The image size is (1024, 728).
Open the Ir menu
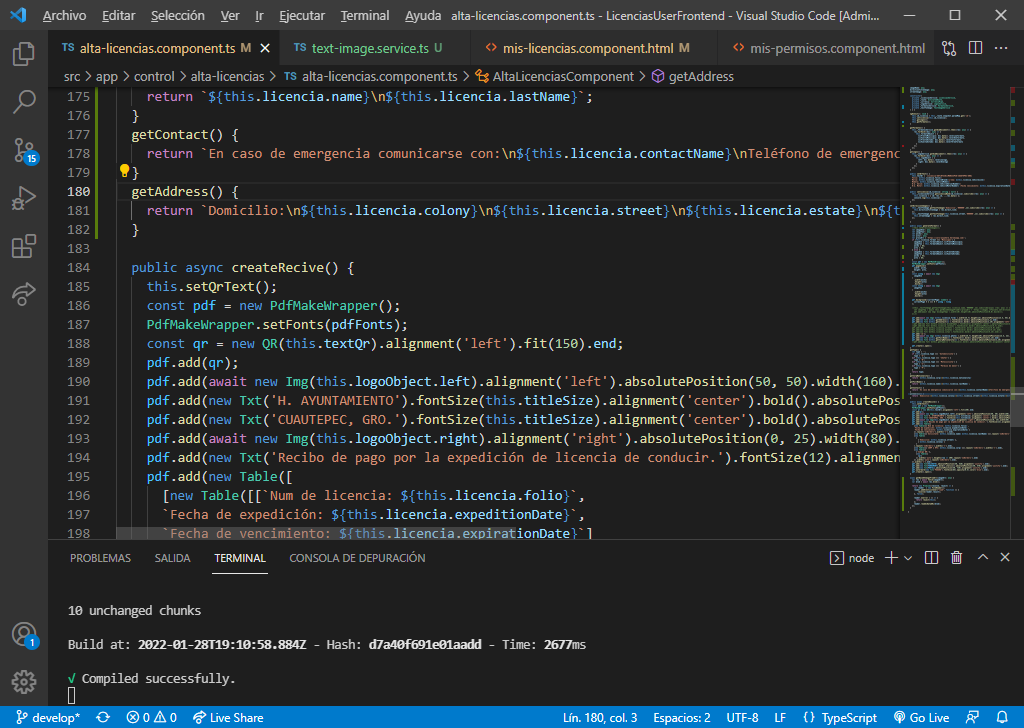tap(259, 16)
